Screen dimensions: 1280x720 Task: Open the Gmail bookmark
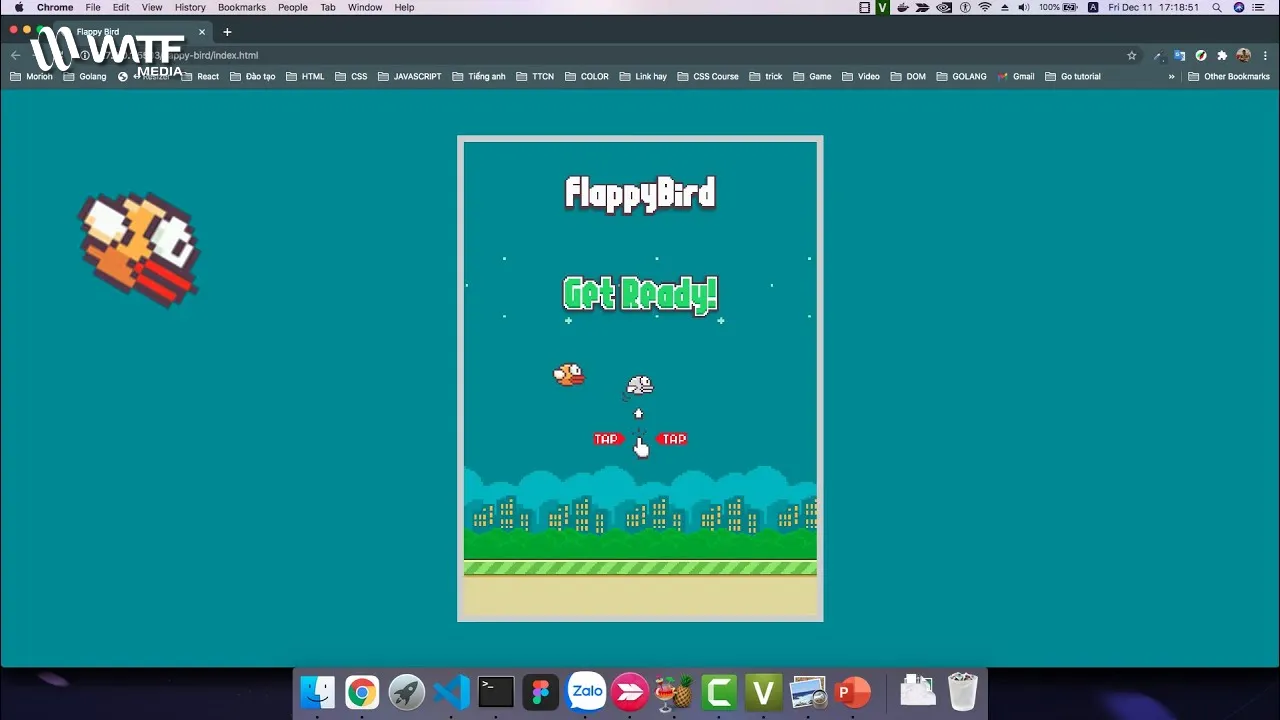click(x=1016, y=76)
